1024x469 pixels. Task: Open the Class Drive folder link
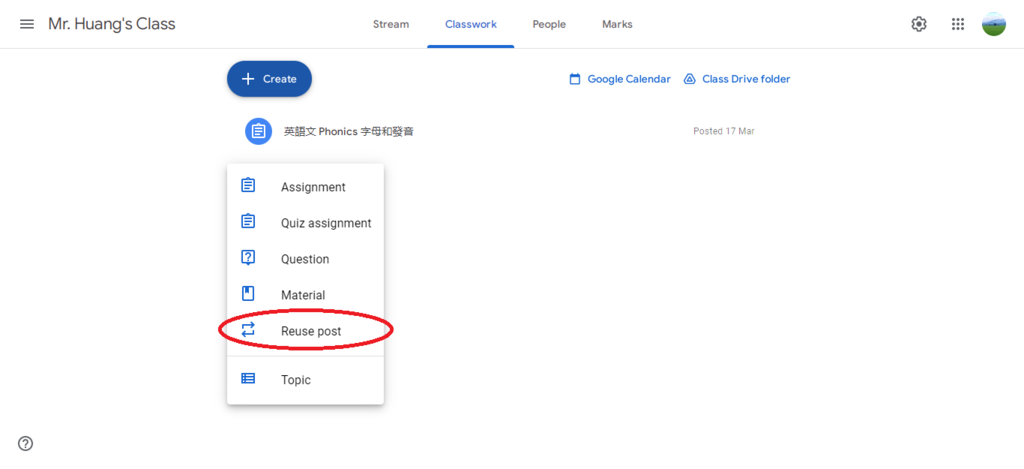(746, 79)
